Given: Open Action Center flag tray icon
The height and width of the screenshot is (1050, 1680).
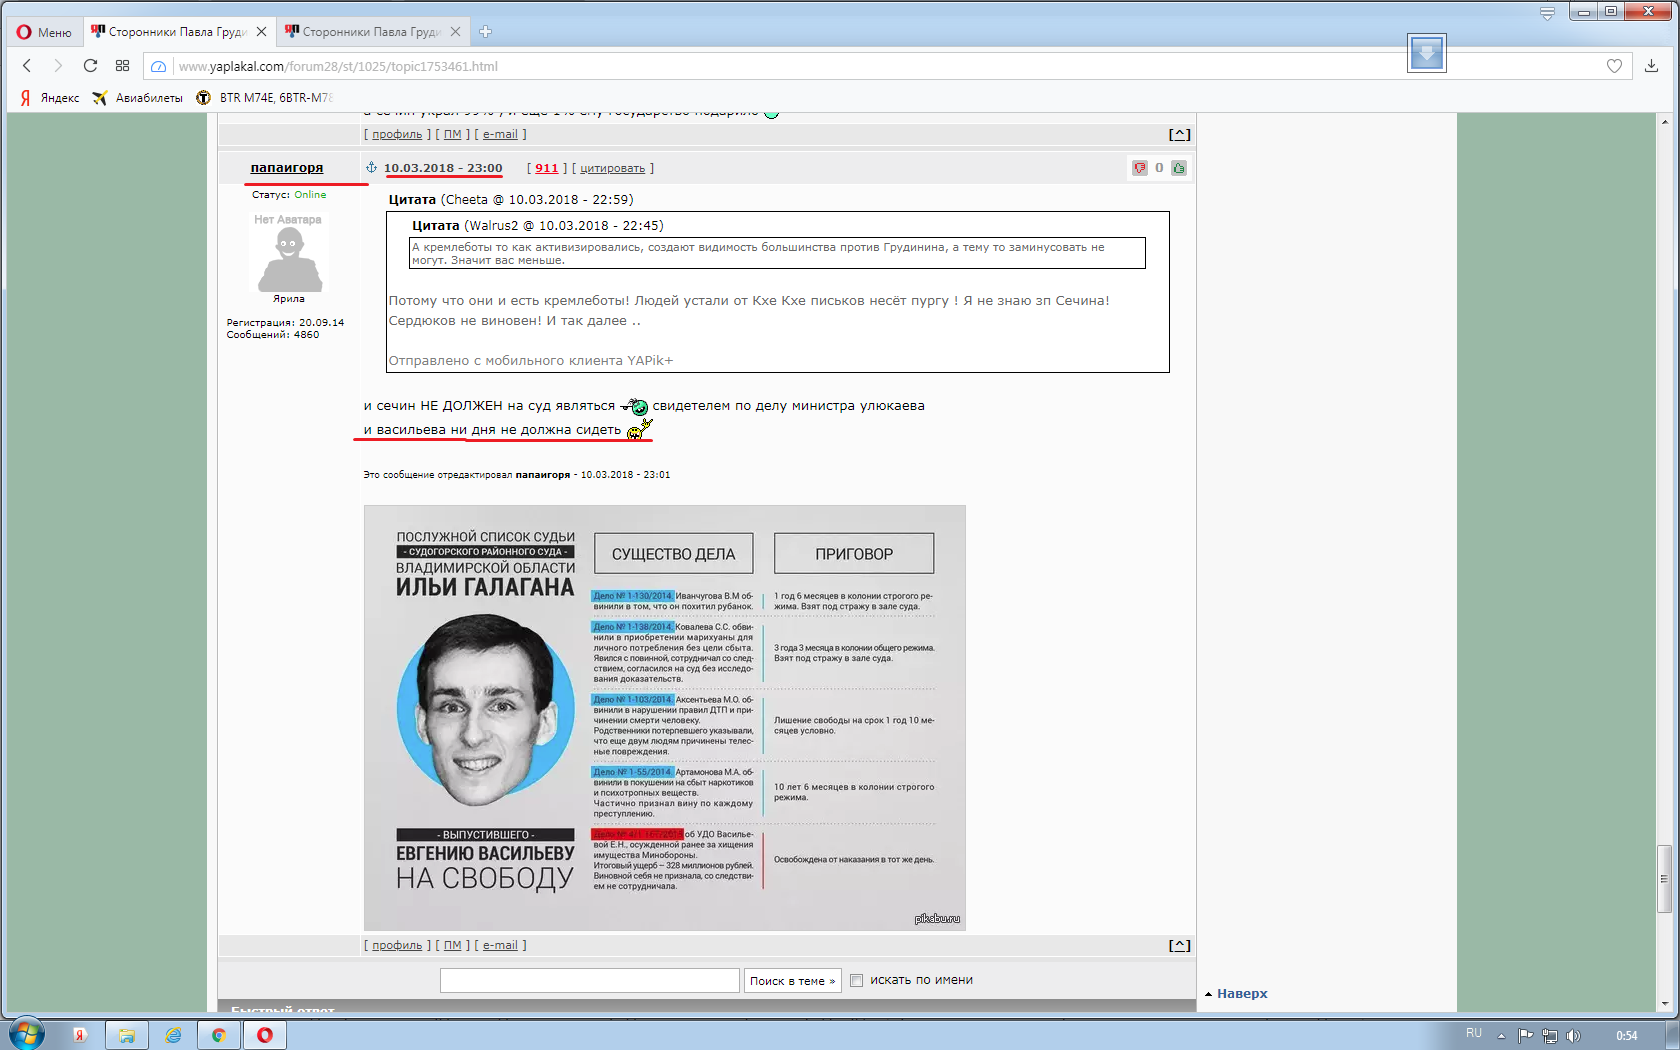Looking at the screenshot, I should [x=1525, y=1036].
